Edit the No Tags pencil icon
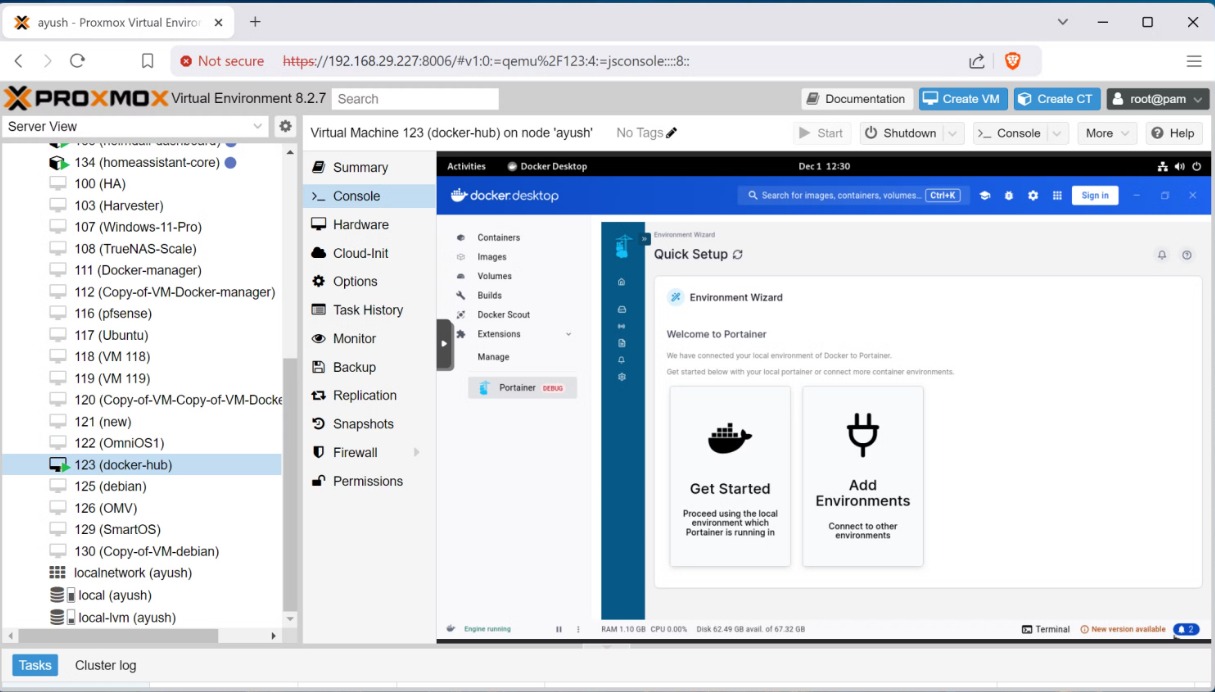 (x=672, y=133)
